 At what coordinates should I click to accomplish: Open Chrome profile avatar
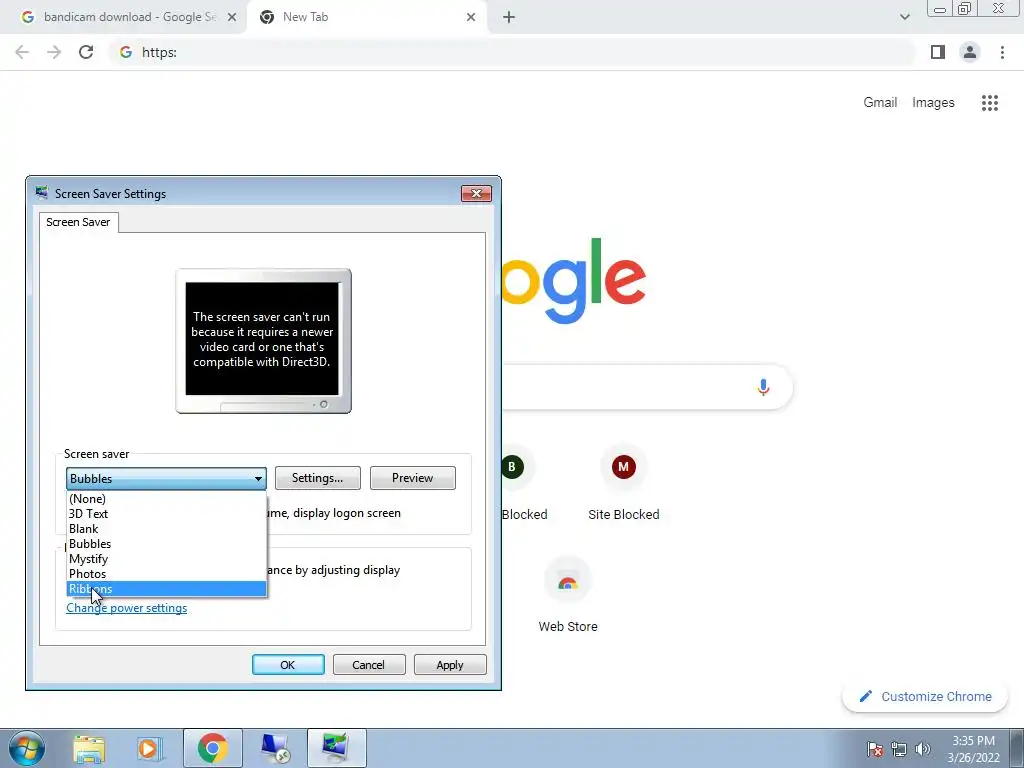pos(970,52)
